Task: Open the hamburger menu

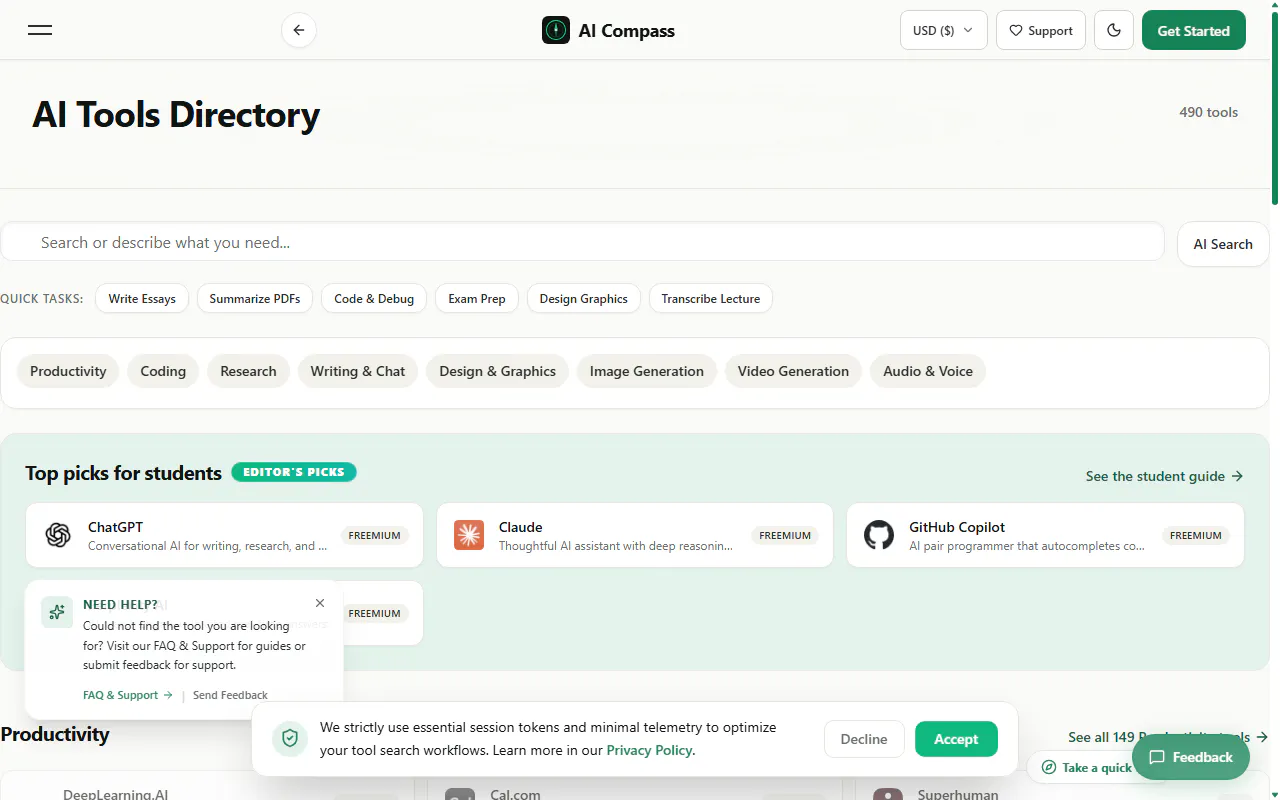Action: pos(40,30)
